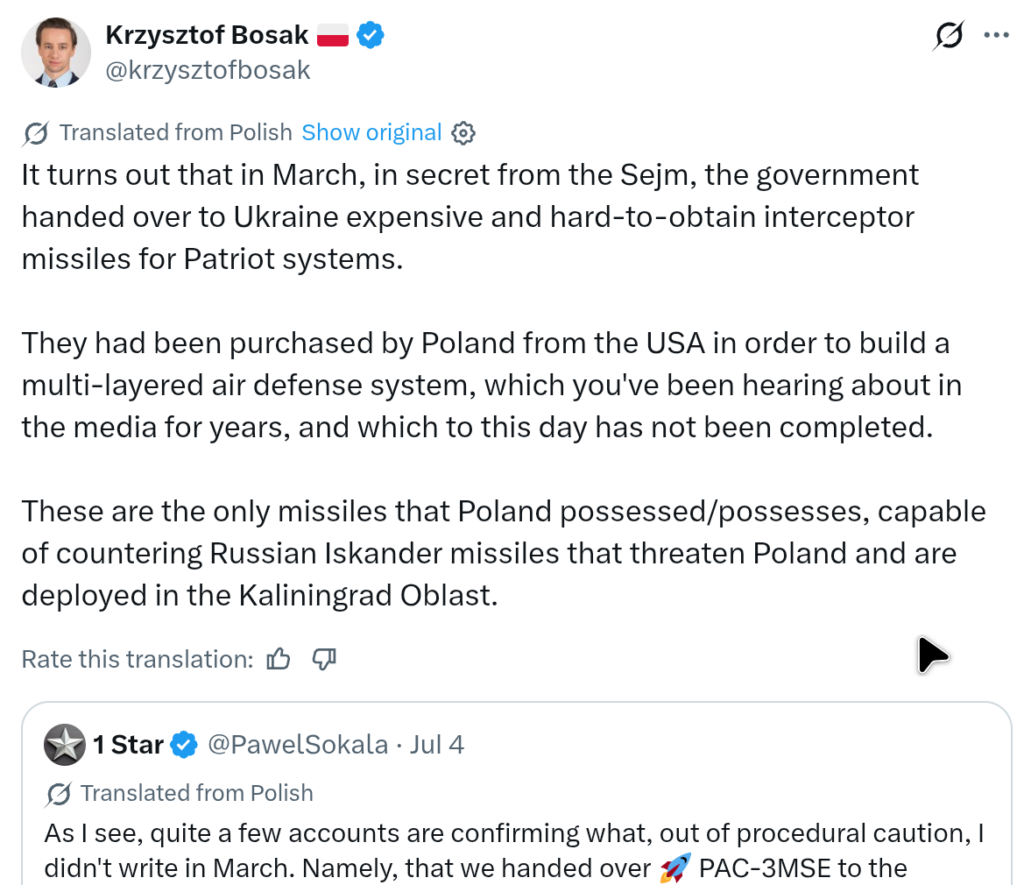Open 1 Star's star avatar
This screenshot has height=885, width=1024.
[64, 745]
